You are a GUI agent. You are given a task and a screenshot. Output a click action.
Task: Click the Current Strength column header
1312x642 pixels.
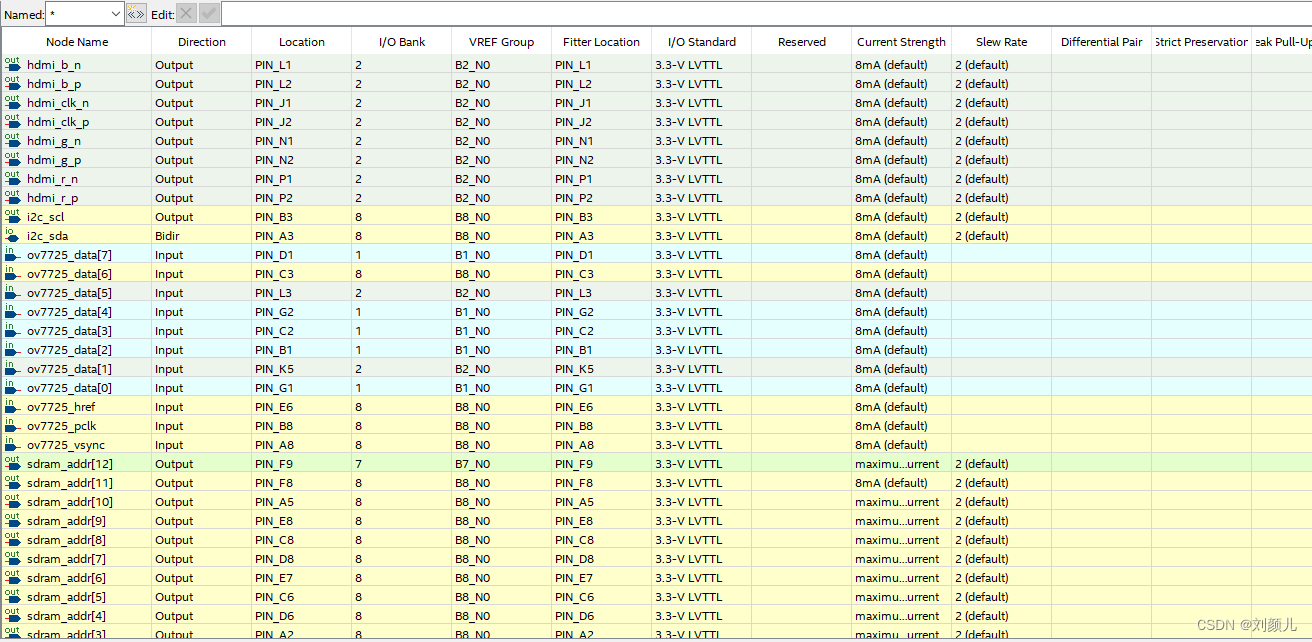click(902, 42)
